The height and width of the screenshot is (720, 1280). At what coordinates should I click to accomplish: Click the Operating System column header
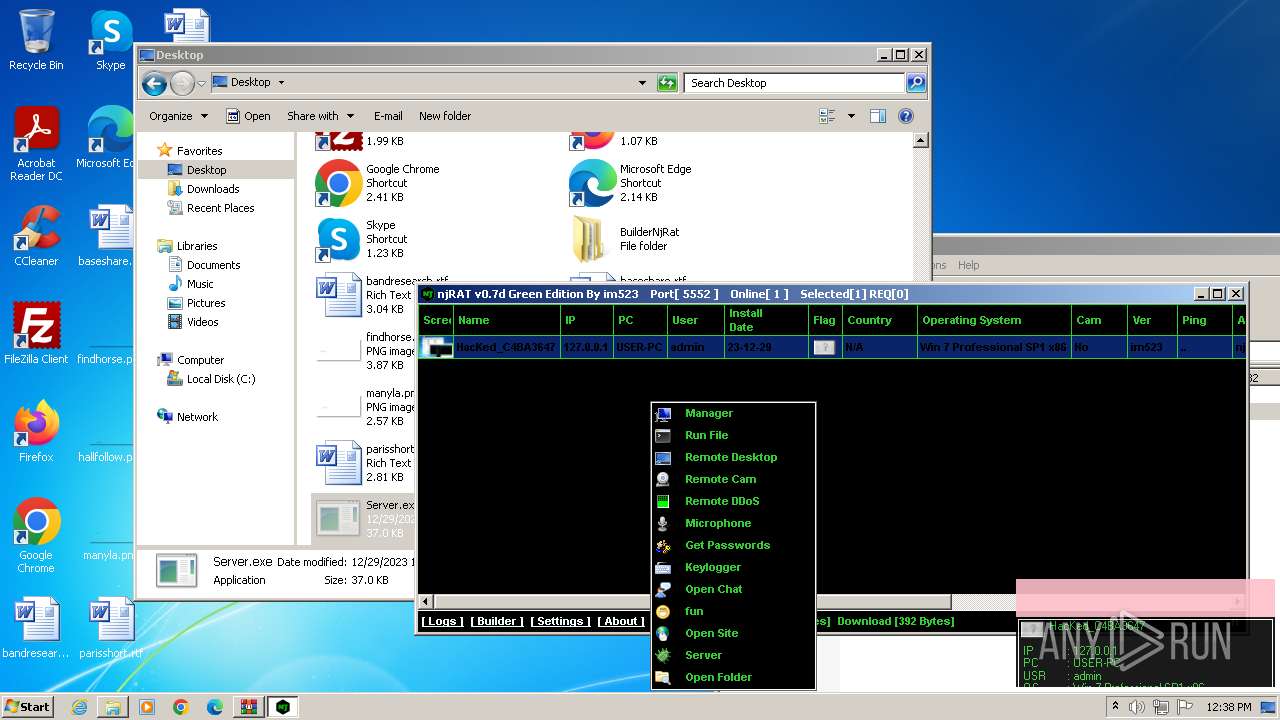(x=993, y=320)
